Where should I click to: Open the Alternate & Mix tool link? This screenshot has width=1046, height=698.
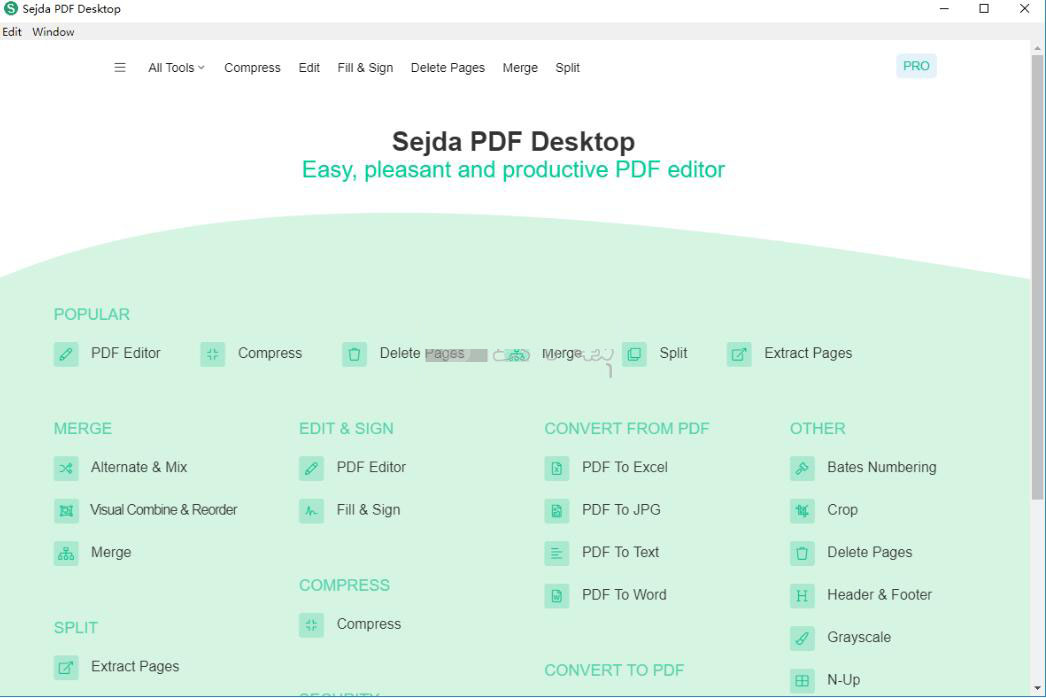[x=139, y=467]
